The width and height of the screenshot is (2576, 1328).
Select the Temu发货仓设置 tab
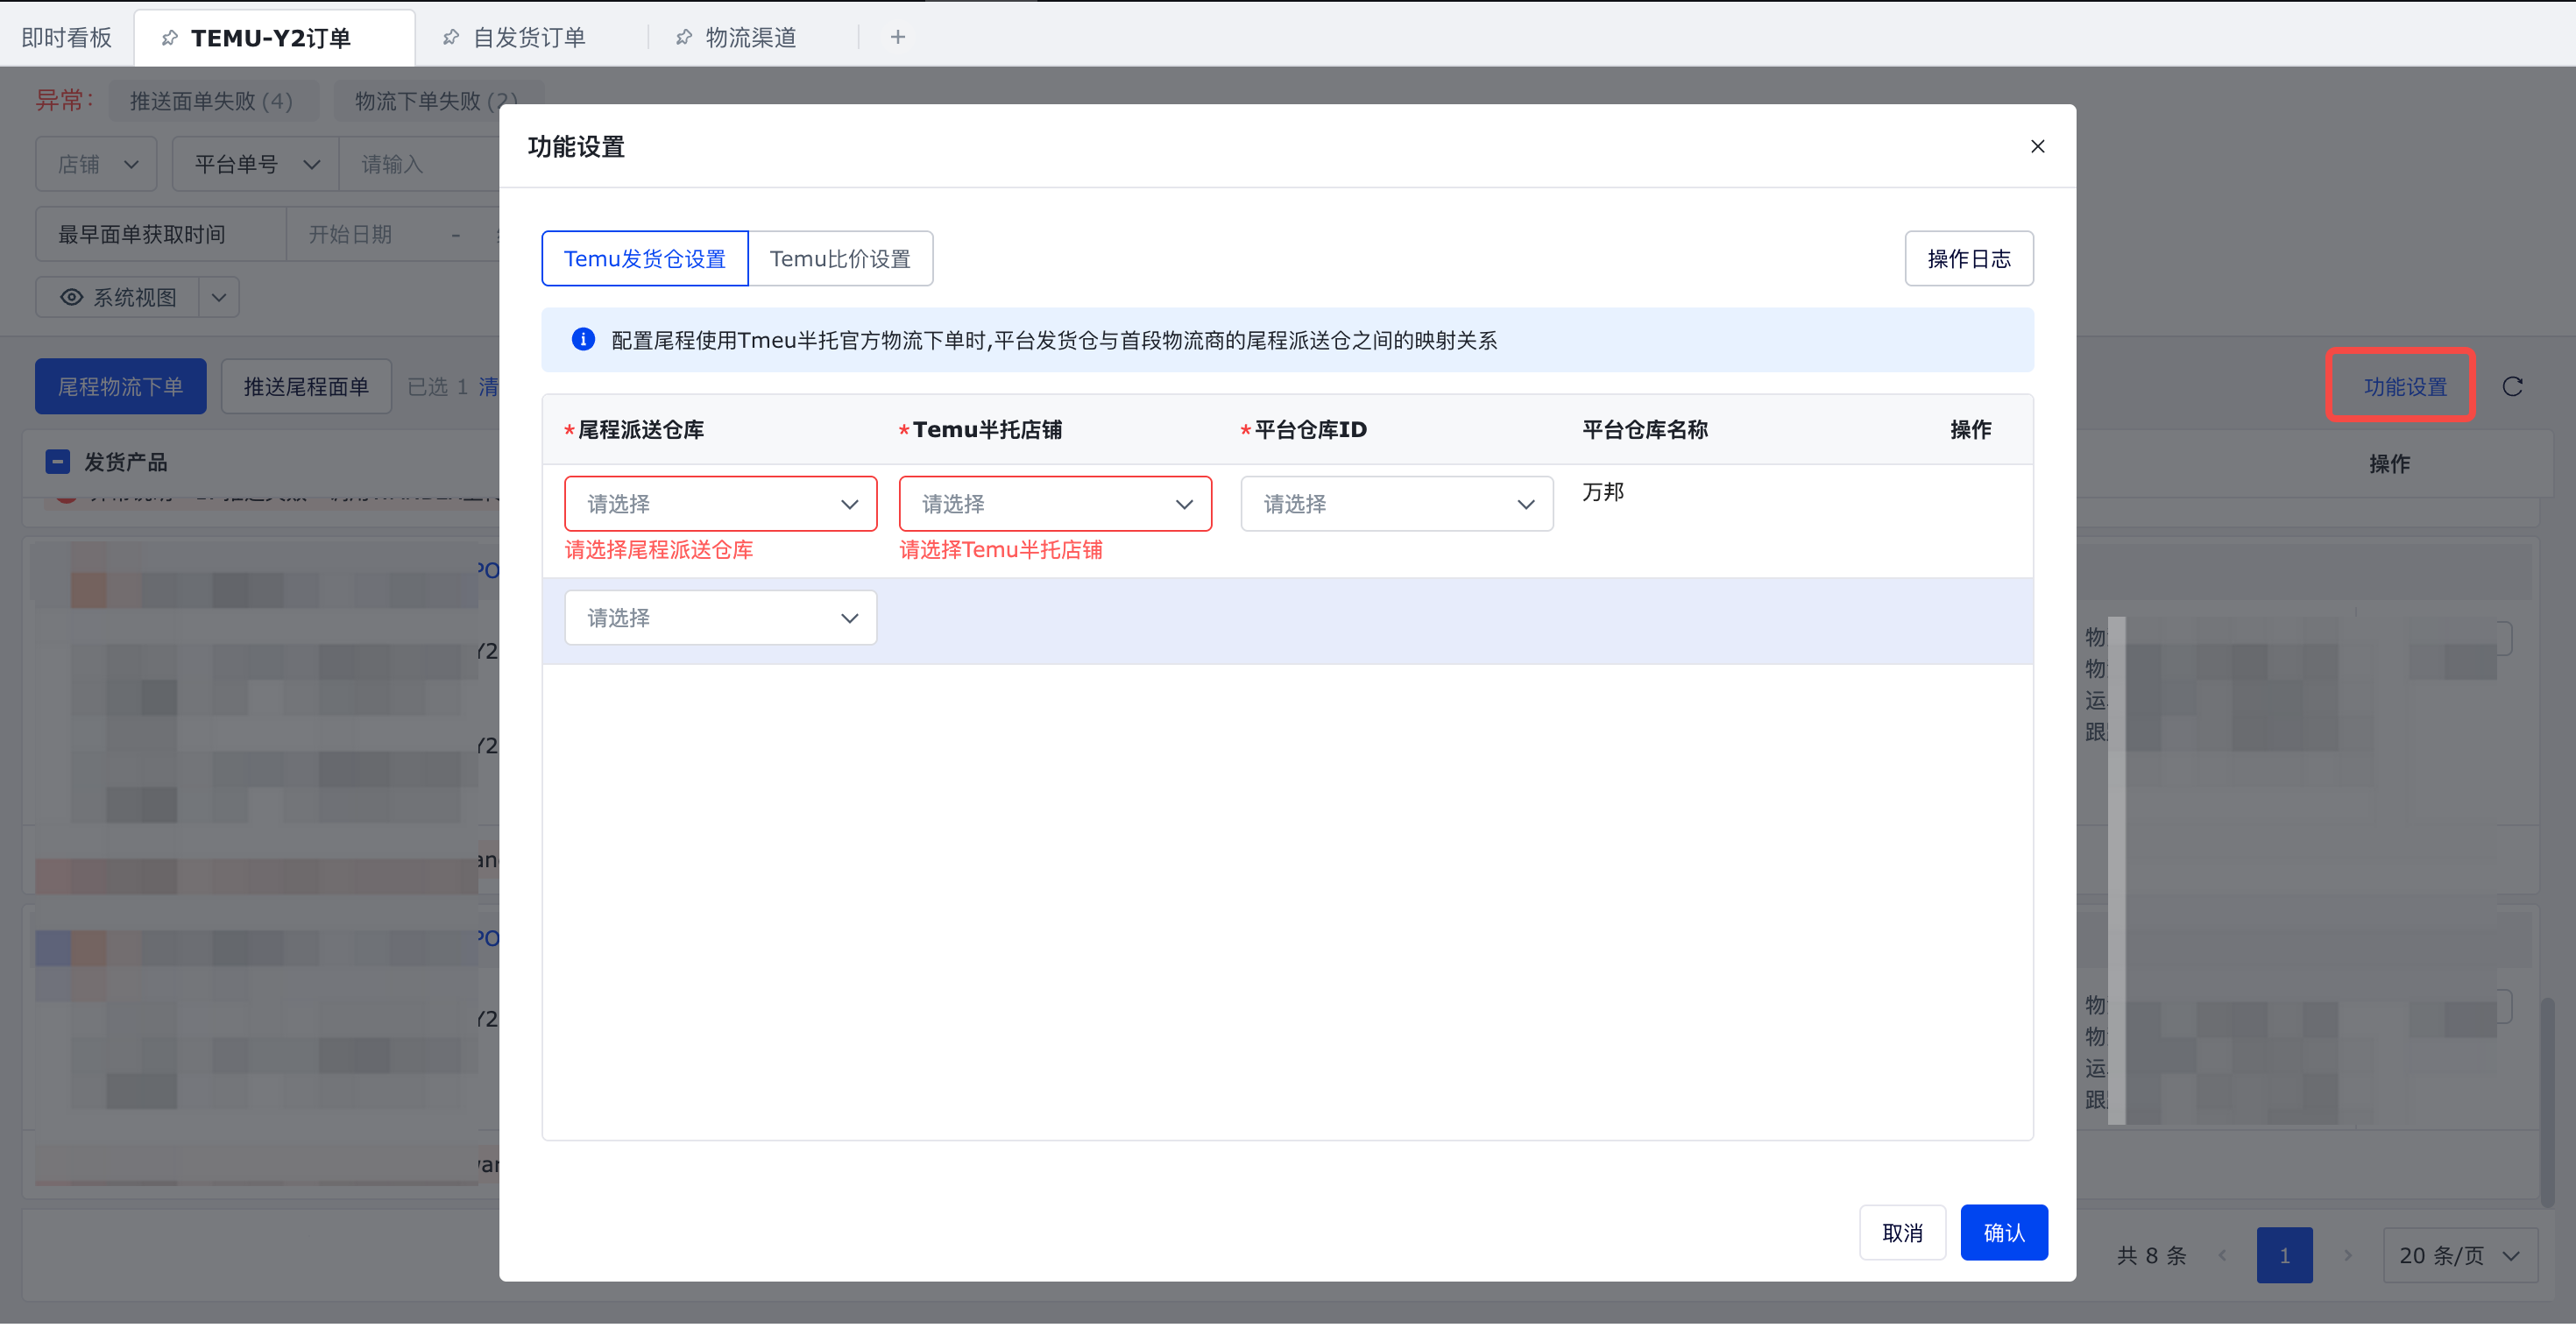tap(645, 259)
